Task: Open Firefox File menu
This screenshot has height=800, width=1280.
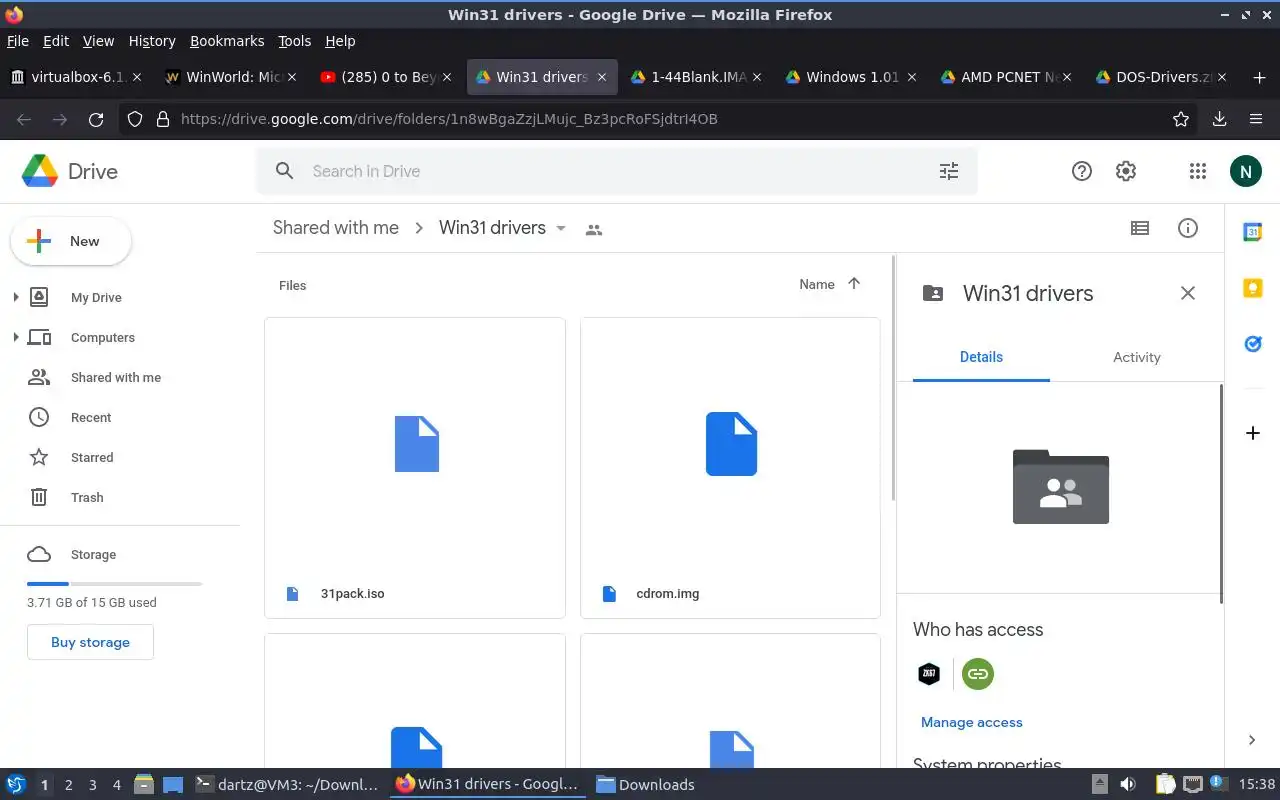Action: pos(18,41)
